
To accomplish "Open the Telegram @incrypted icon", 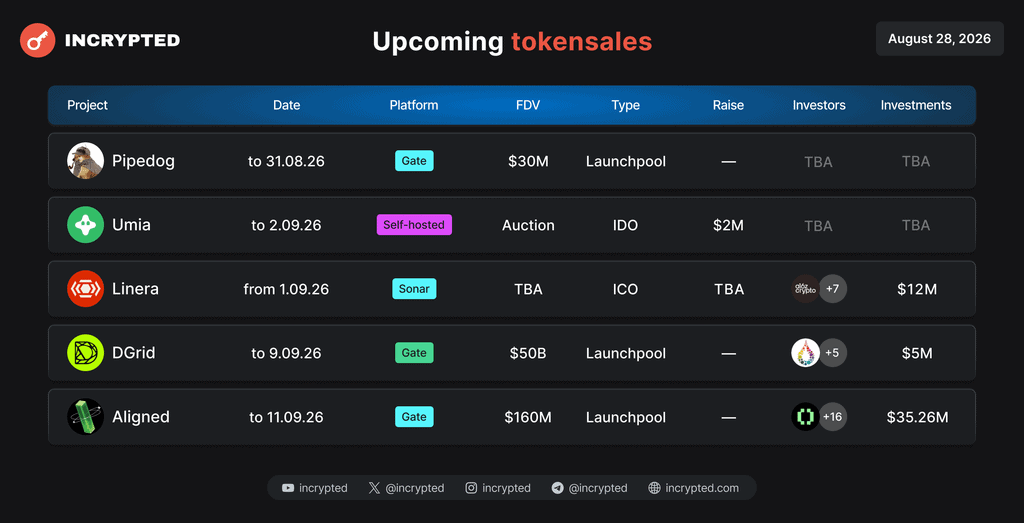I will [x=557, y=488].
